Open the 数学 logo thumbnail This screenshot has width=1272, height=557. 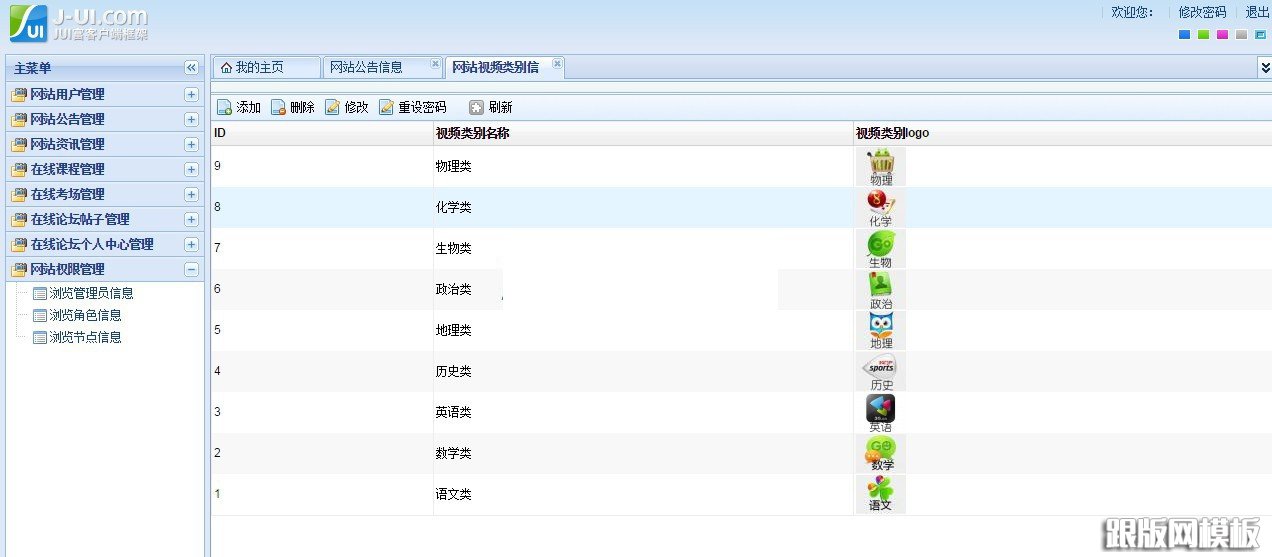881,454
